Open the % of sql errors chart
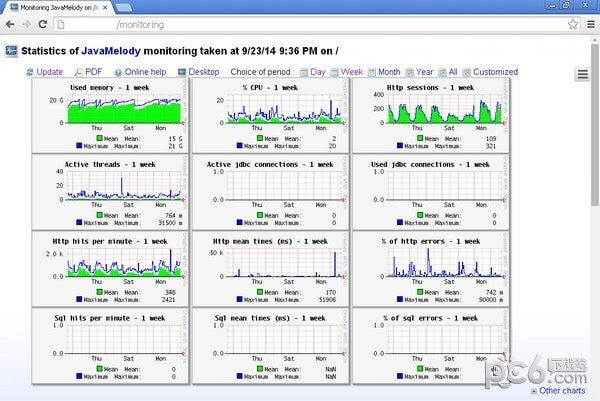The width and height of the screenshot is (600, 401). pos(431,346)
